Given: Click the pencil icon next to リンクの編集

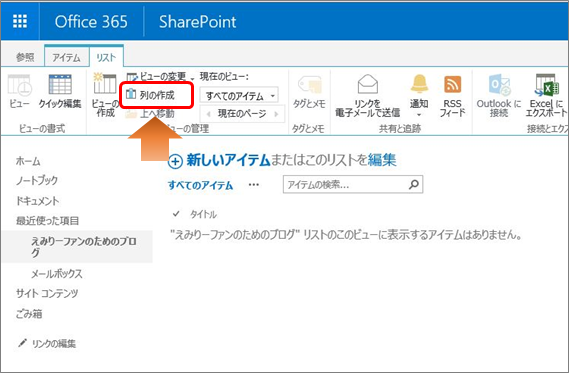Looking at the screenshot, I should [x=22, y=343].
